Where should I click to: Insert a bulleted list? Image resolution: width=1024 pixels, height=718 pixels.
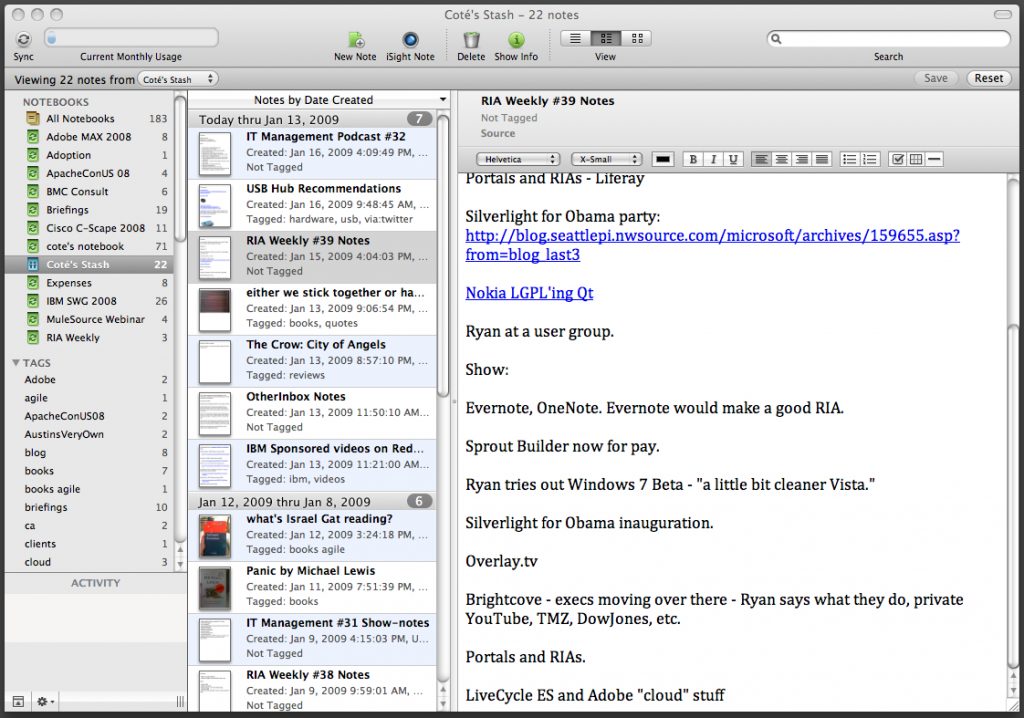tap(849, 159)
